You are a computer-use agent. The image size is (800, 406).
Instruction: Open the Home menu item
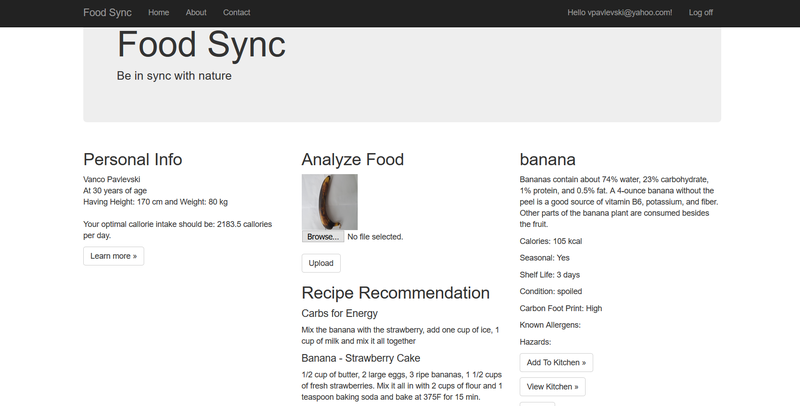[158, 12]
